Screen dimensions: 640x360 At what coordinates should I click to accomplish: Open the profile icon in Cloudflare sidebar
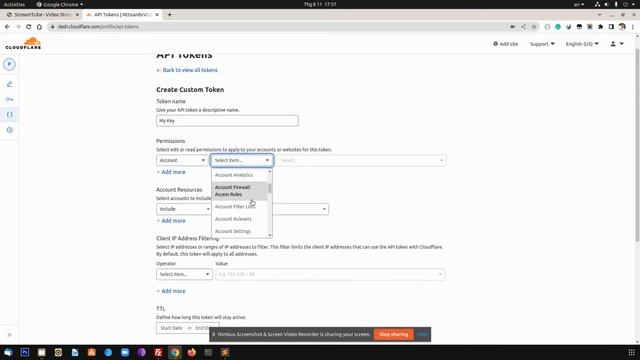pos(9,64)
